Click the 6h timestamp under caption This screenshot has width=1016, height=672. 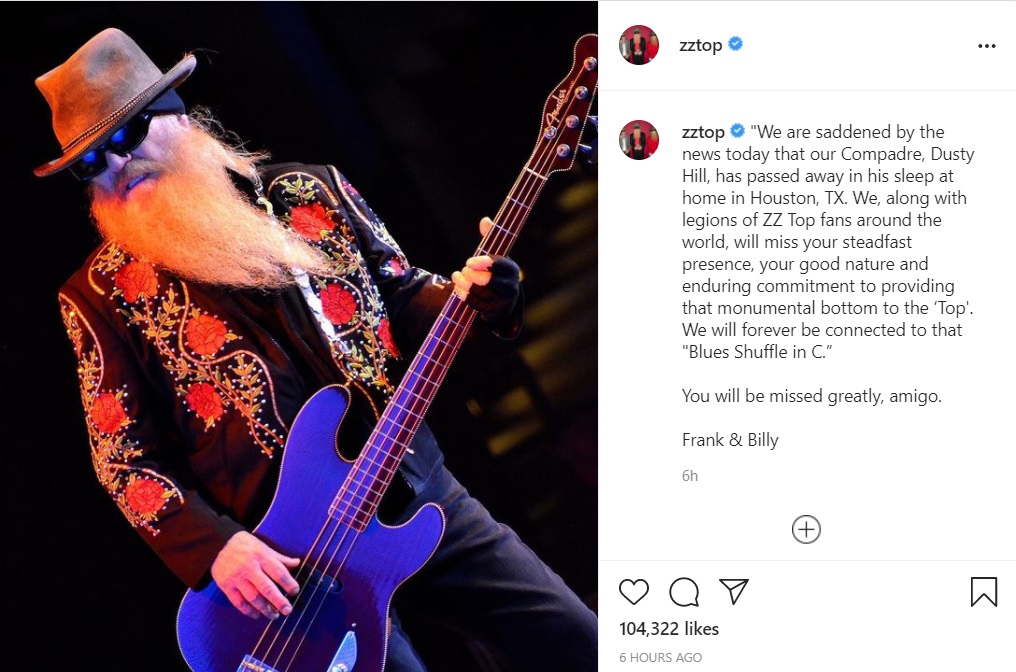689,476
